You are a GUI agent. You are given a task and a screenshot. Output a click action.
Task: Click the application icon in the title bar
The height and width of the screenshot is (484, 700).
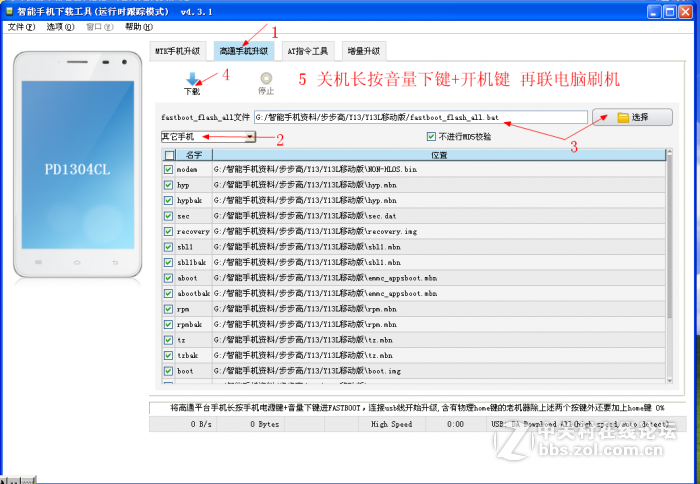coord(9,11)
